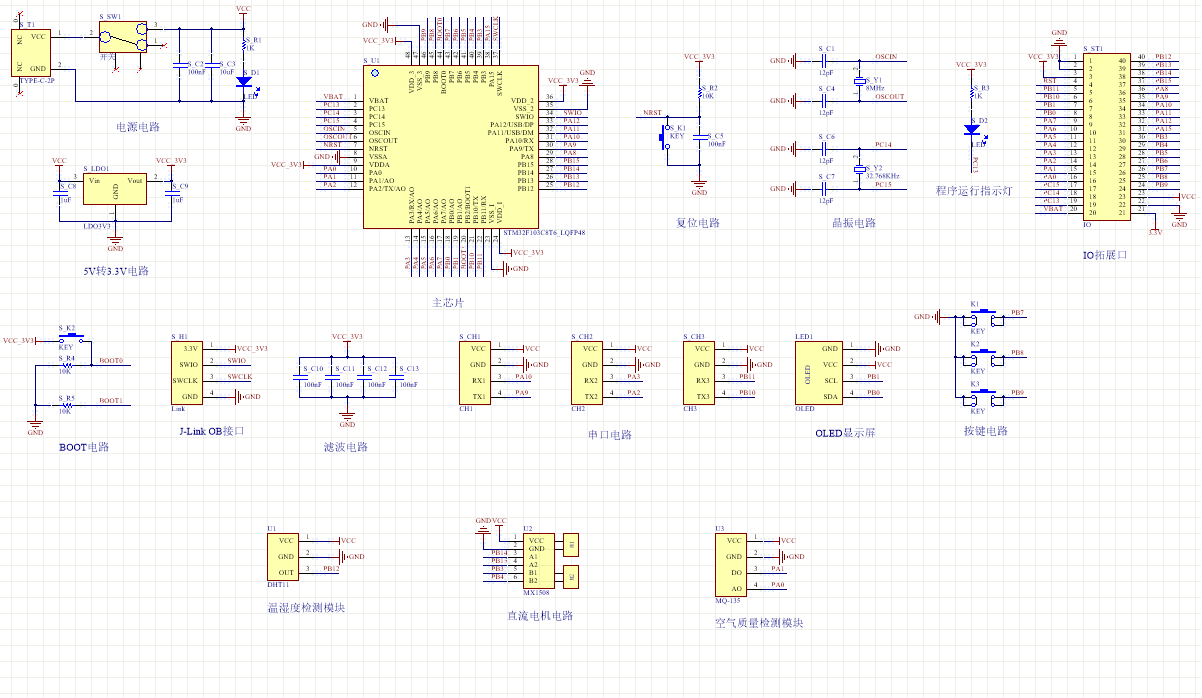
Task: Select the power LED symbol S_D1
Action: point(243,83)
